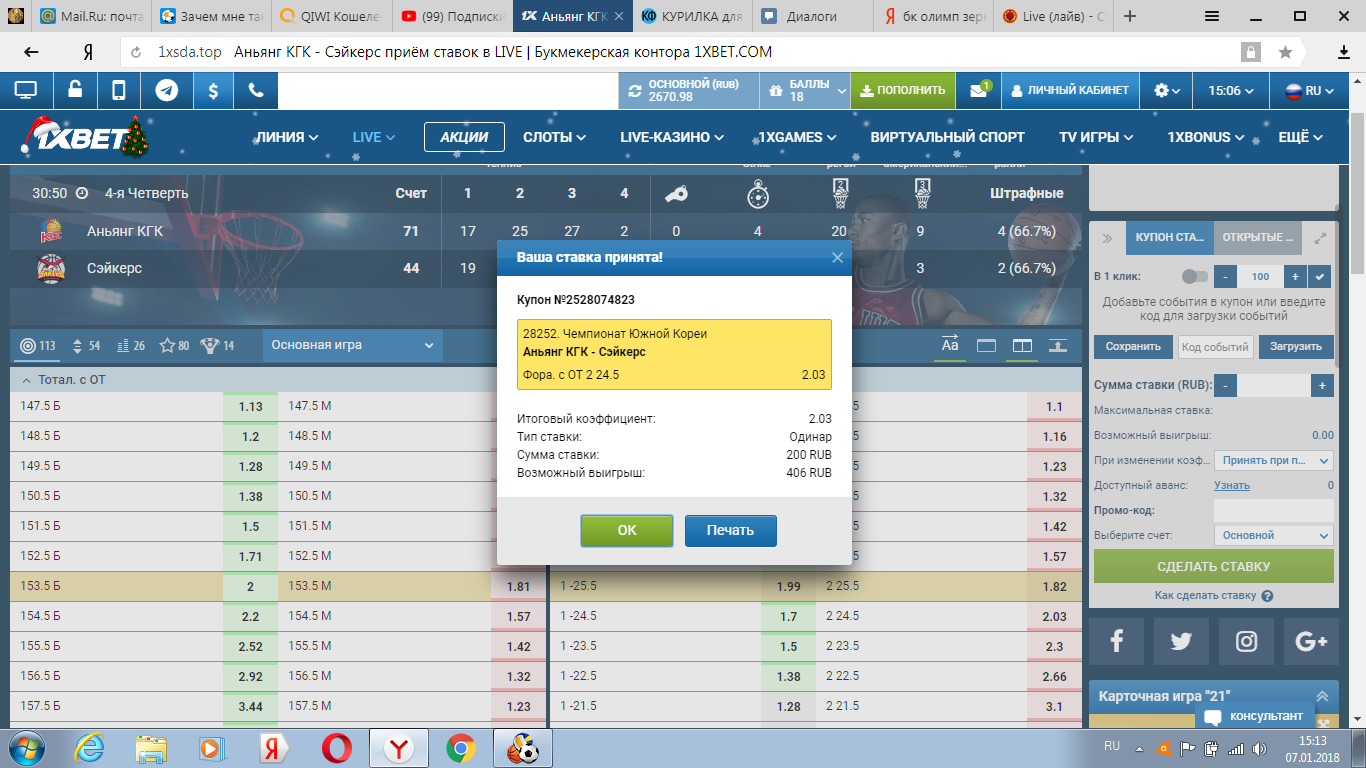Open the Instagram social link
This screenshot has width=1366, height=768.
click(1246, 642)
